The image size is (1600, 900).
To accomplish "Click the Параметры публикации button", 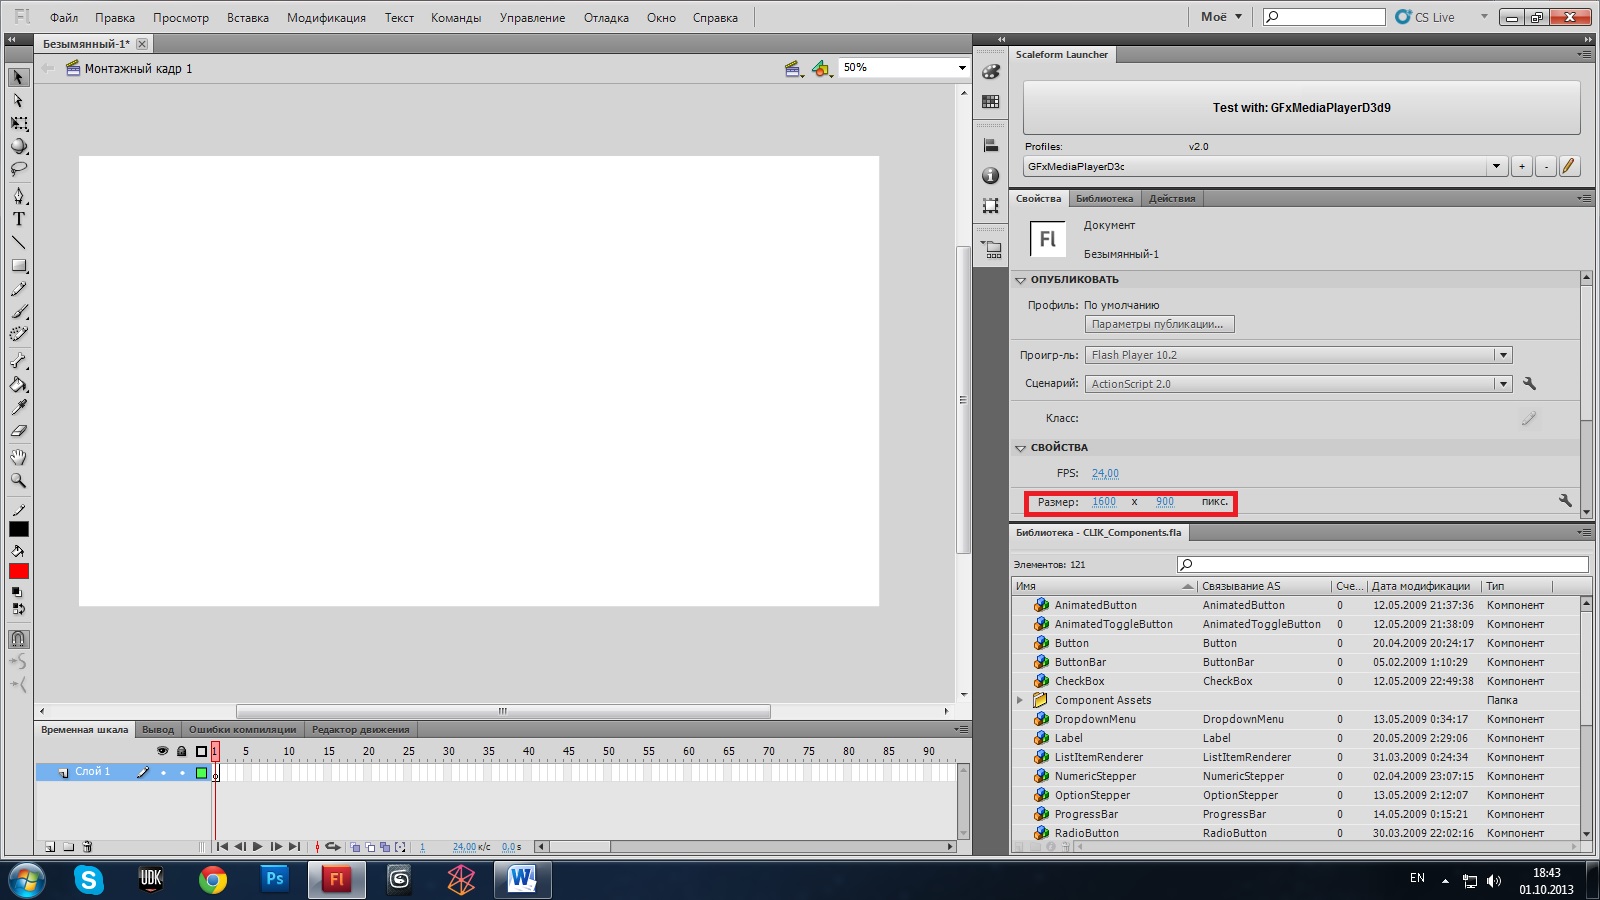I will point(1159,324).
